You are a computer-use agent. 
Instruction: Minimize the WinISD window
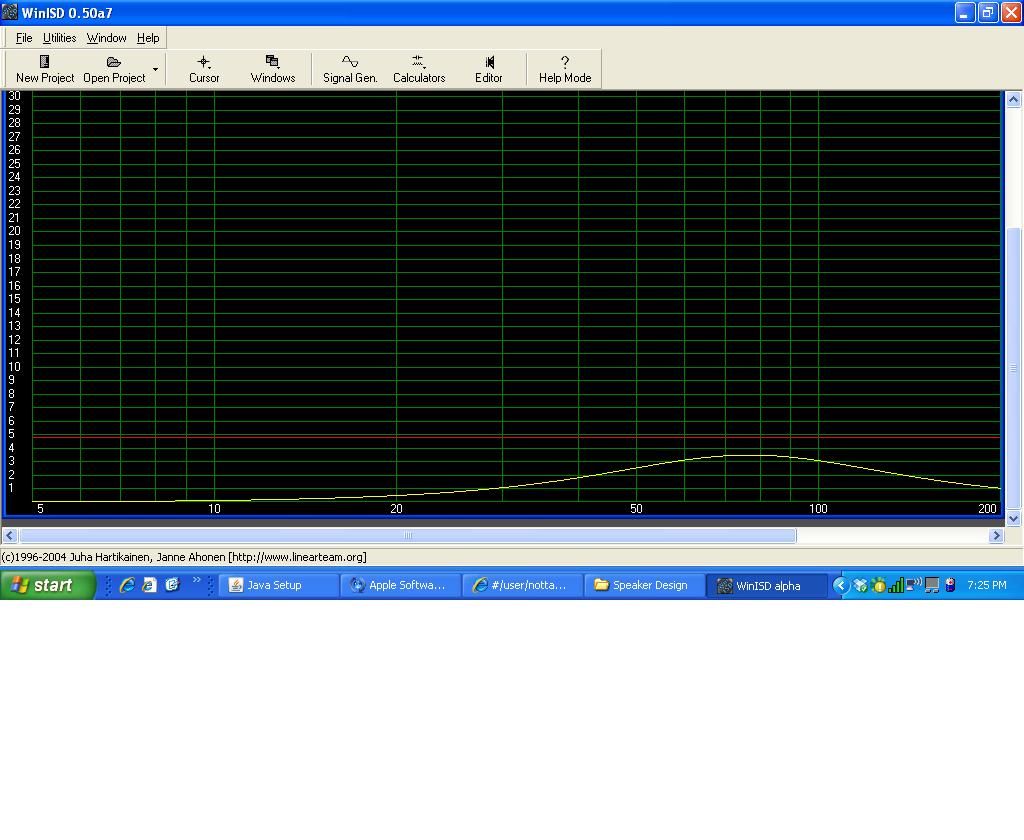(965, 12)
